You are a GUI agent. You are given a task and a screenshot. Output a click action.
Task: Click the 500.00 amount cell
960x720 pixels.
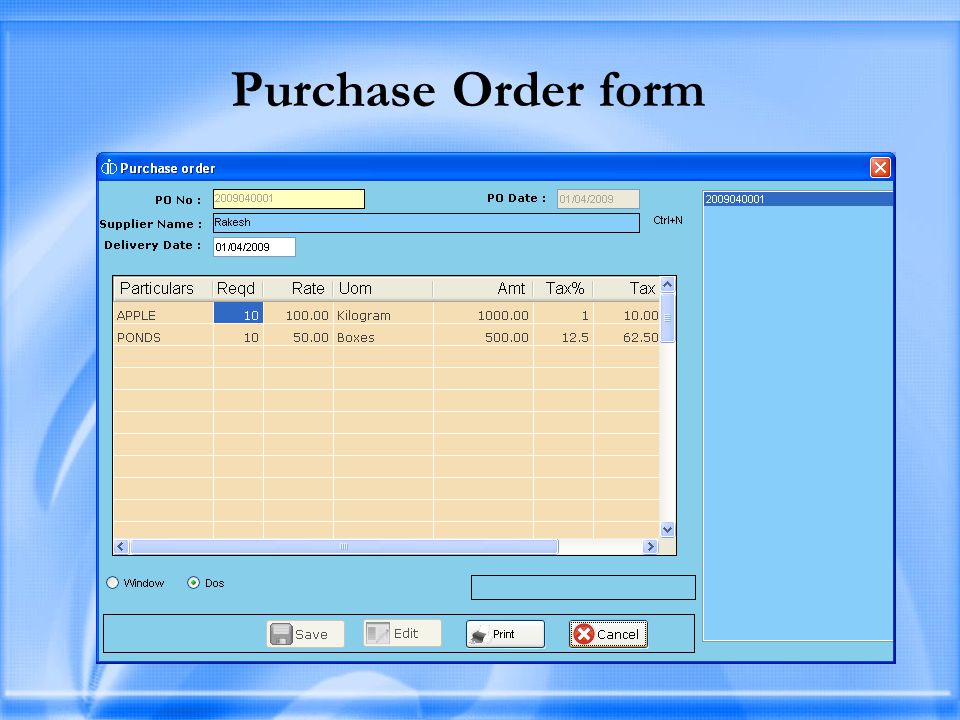click(x=483, y=337)
